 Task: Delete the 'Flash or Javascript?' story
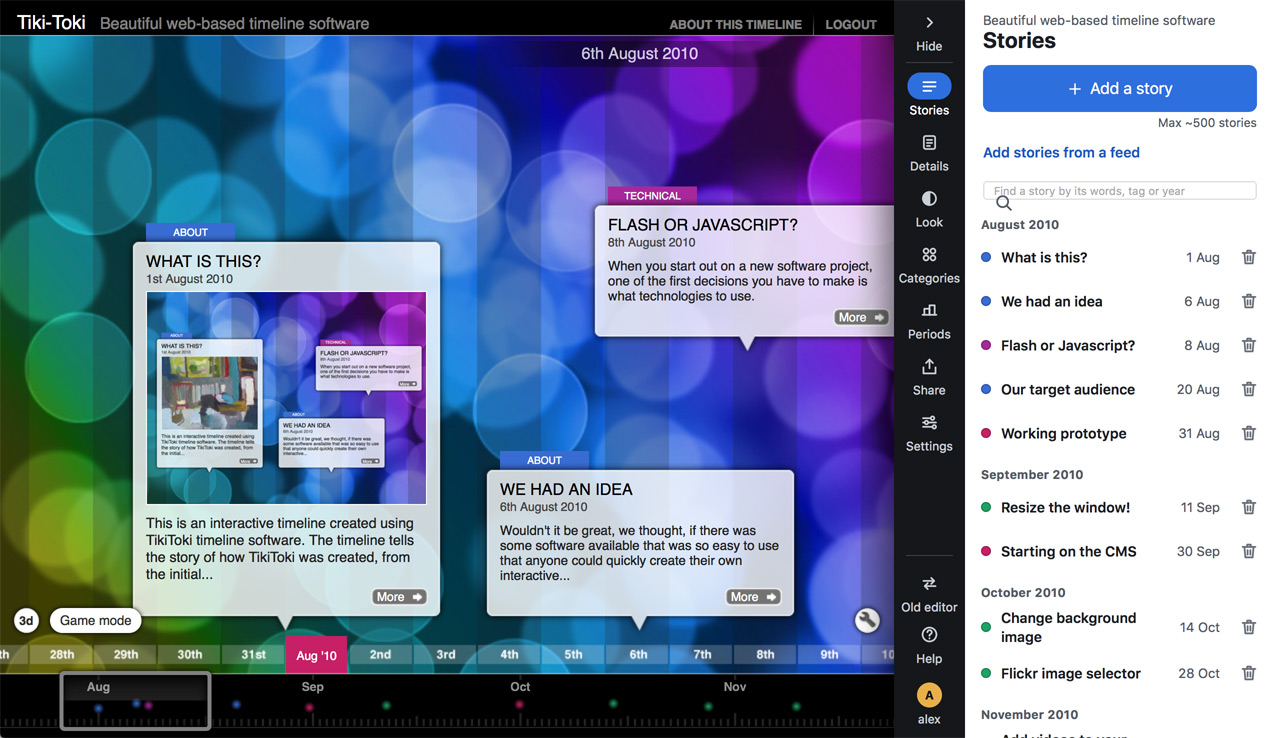(x=1249, y=345)
